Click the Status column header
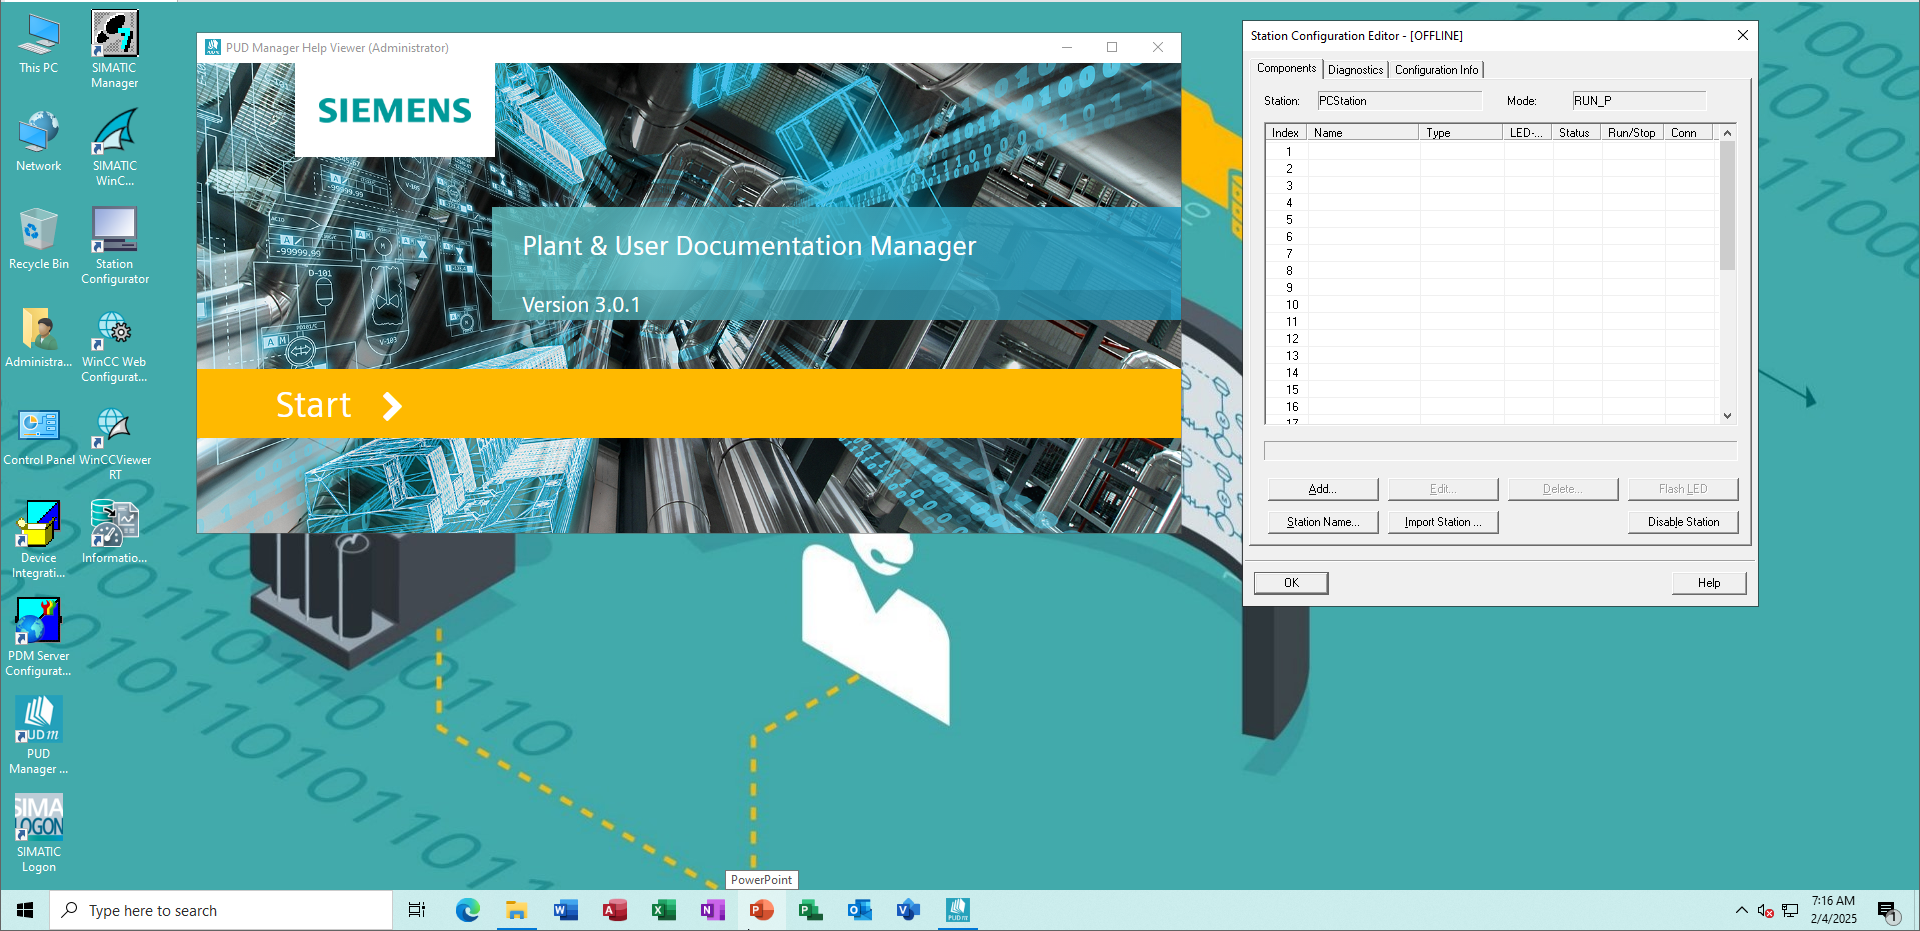This screenshot has width=1920, height=931. coord(1576,132)
